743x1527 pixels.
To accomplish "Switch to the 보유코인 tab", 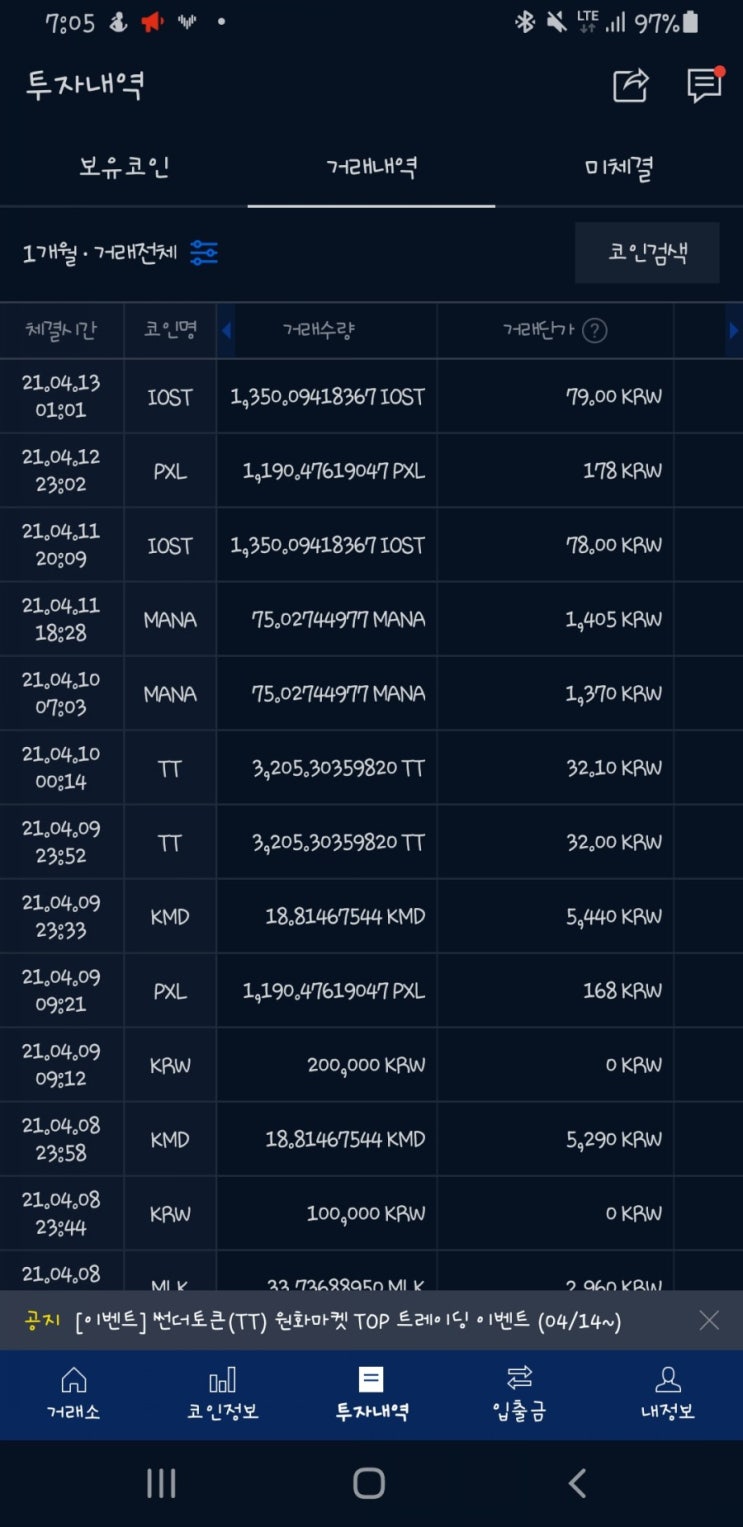I will 124,168.
